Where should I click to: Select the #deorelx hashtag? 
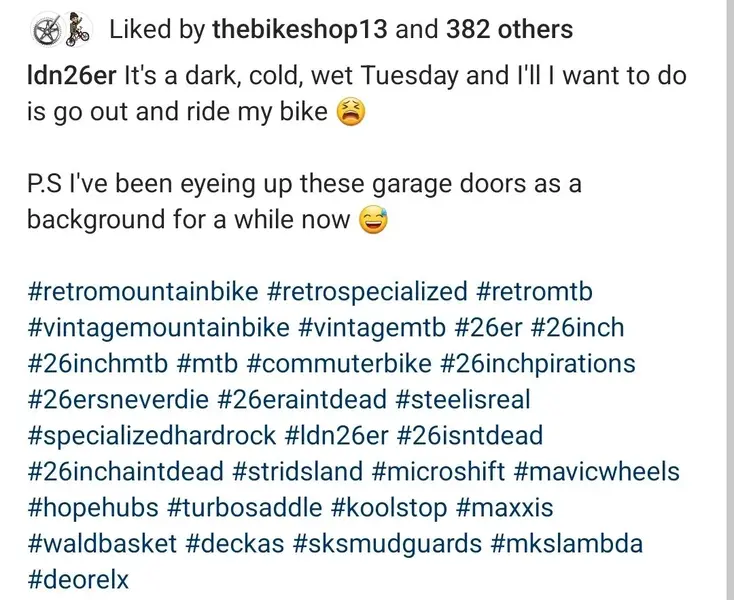[78, 580]
